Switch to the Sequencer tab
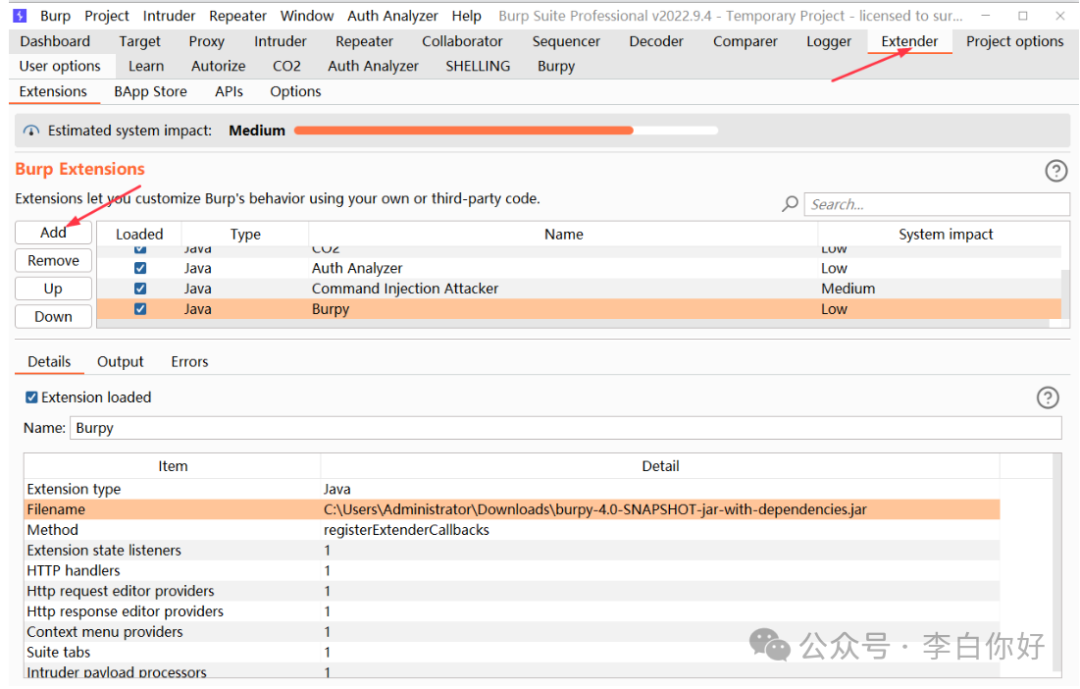1080x689 pixels. pyautogui.click(x=566, y=41)
